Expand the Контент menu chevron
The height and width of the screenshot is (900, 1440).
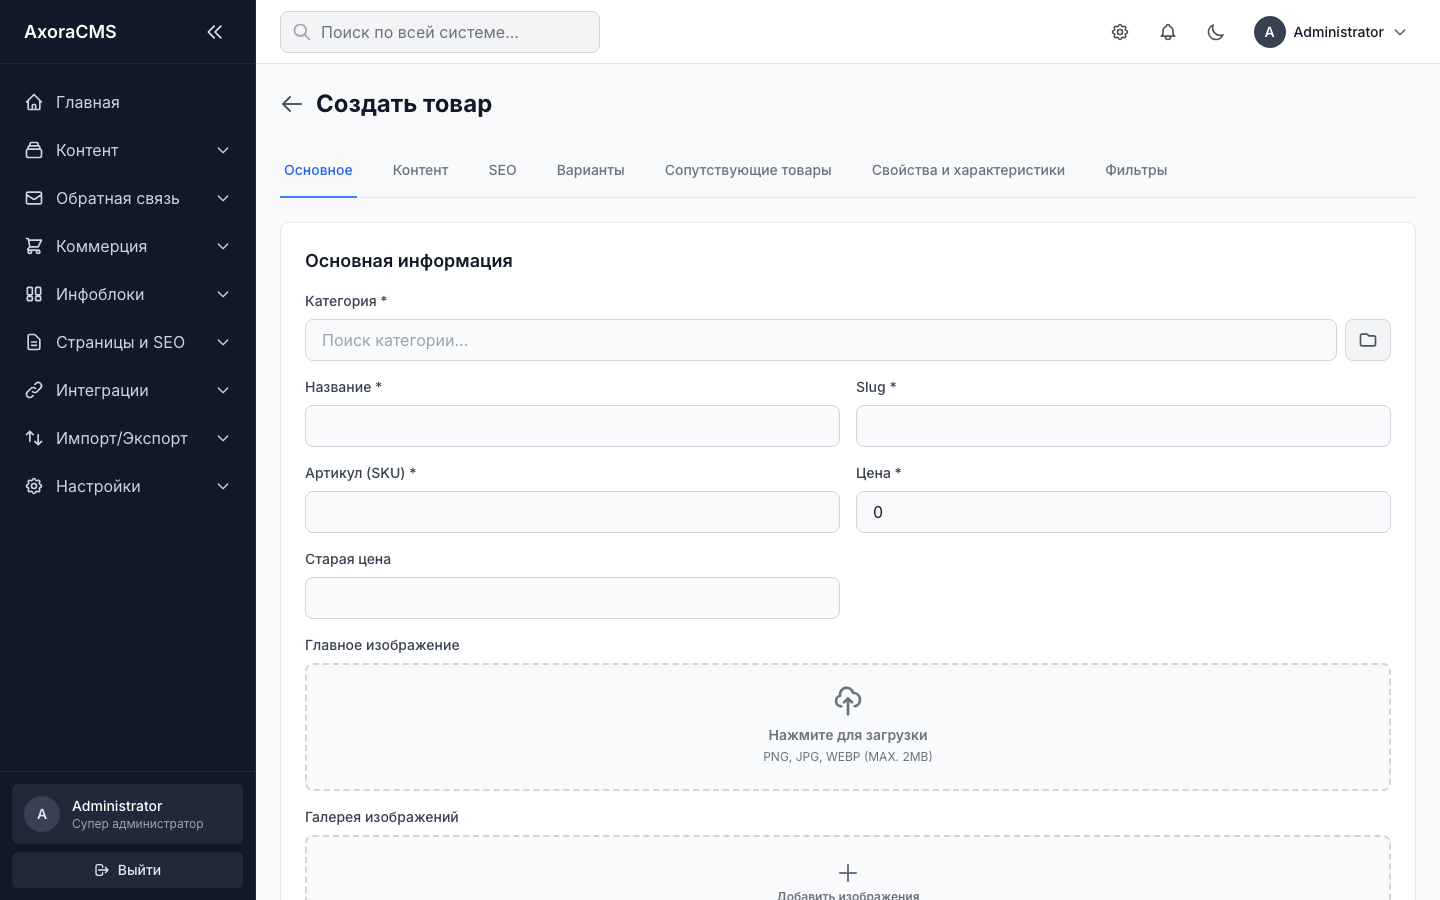(x=223, y=150)
